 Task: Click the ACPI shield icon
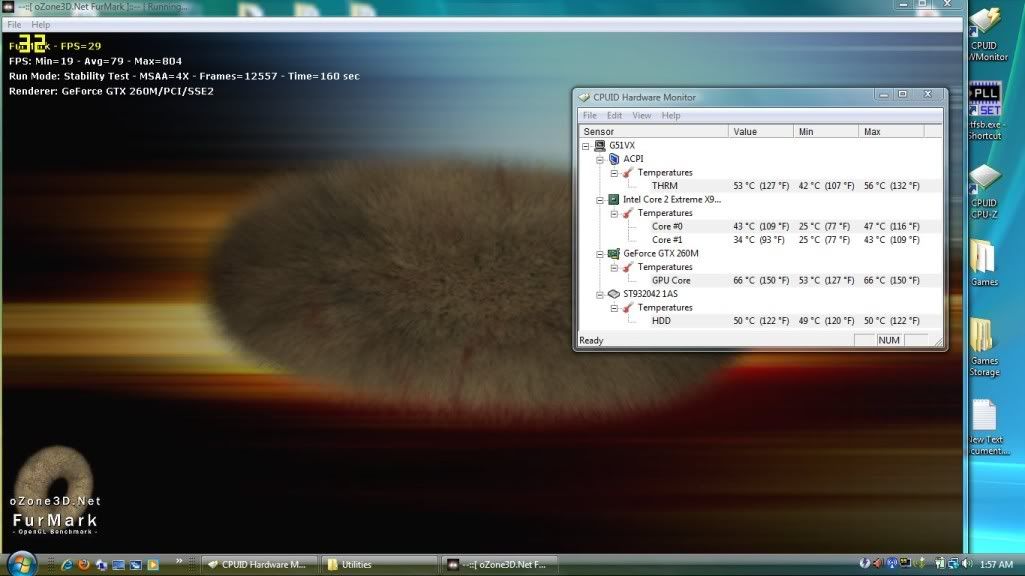[614, 159]
